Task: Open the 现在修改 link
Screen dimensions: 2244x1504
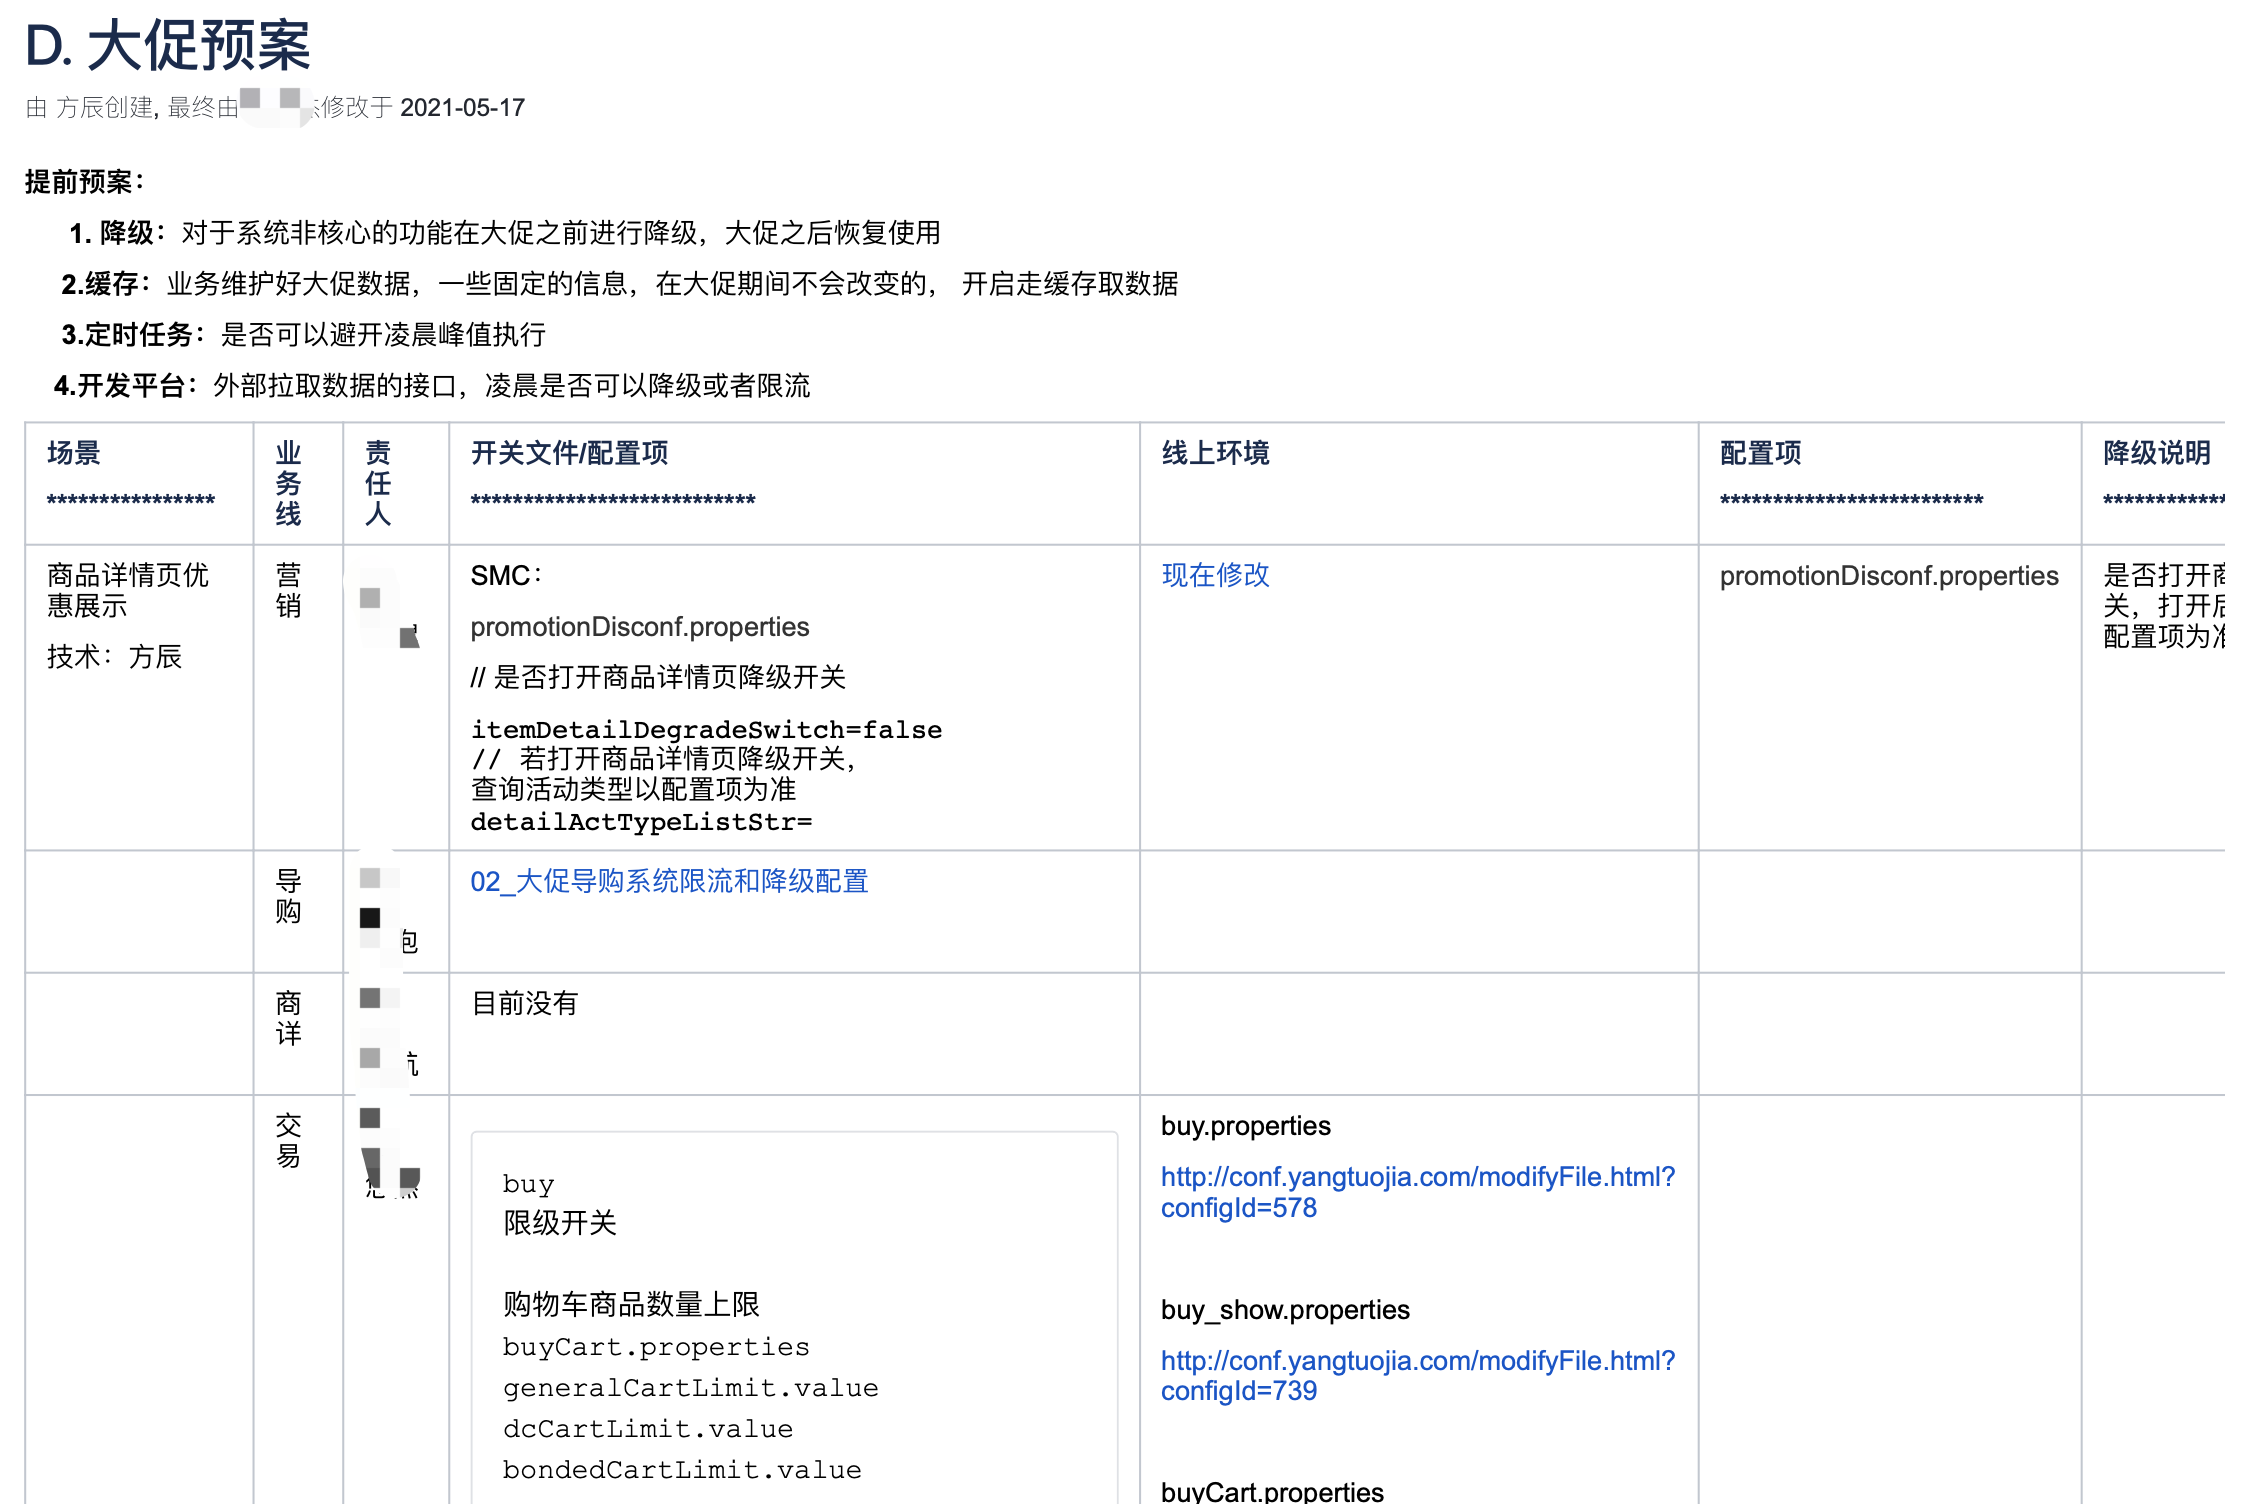Action: click(x=1215, y=575)
